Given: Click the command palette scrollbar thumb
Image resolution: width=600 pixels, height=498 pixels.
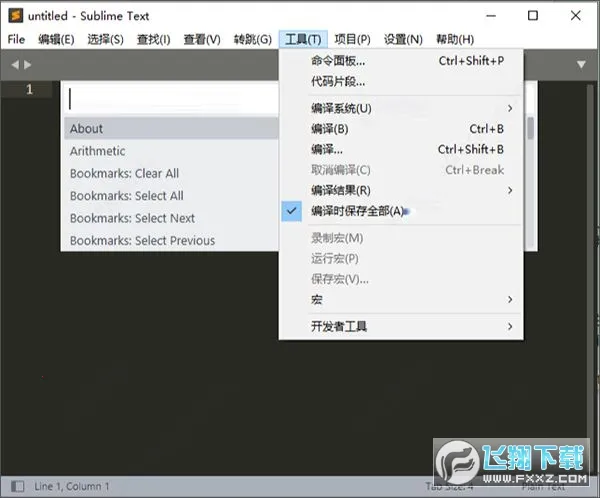Looking at the screenshot, I should [x=530, y=128].
